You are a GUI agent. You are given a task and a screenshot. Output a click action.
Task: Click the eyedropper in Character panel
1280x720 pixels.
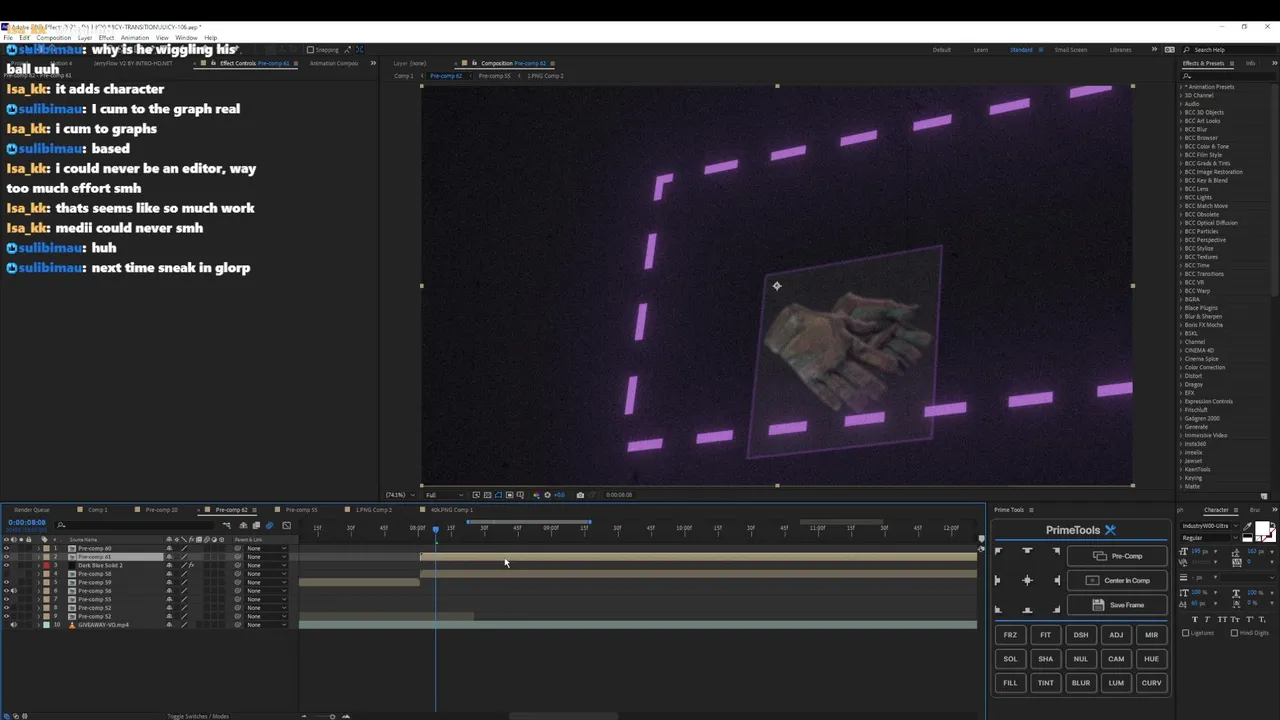pos(1247,526)
